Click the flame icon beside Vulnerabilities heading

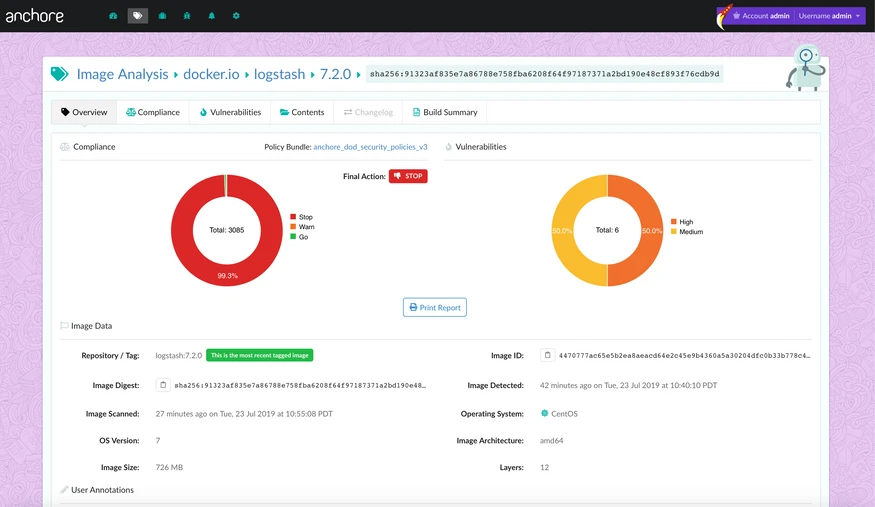[449, 147]
